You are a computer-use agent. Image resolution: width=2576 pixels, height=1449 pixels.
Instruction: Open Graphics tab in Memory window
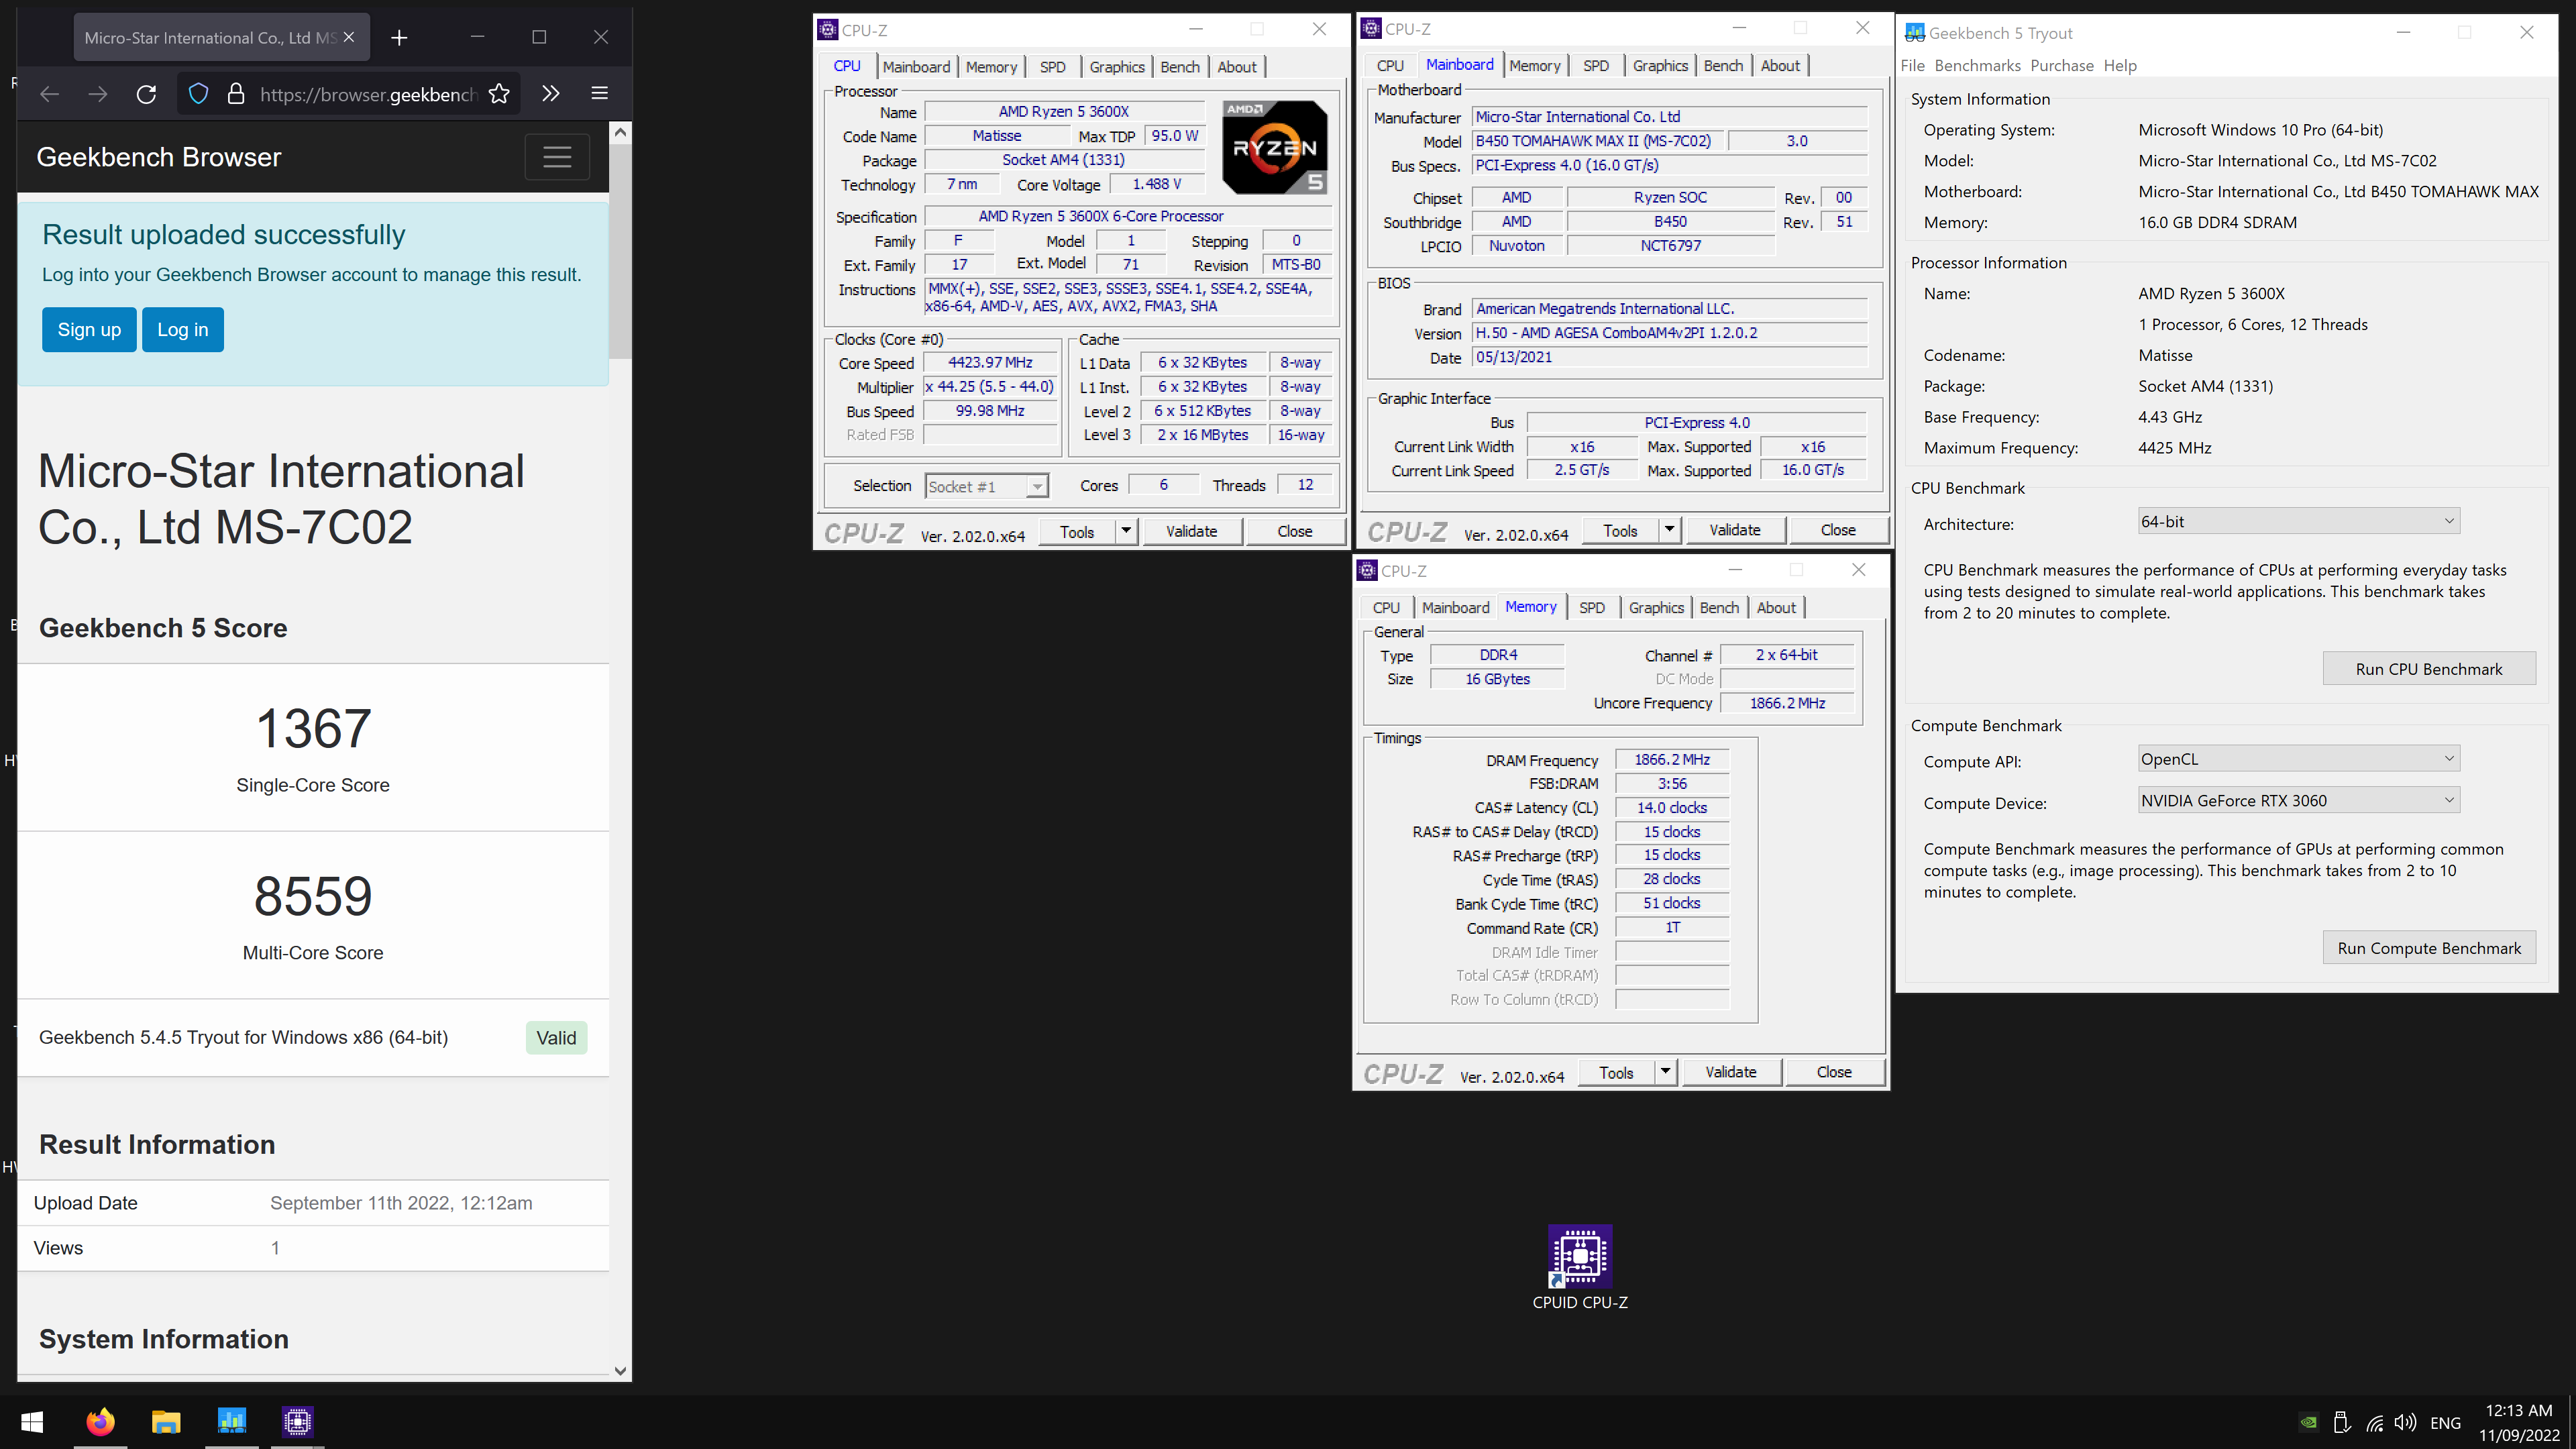pyautogui.click(x=1656, y=608)
